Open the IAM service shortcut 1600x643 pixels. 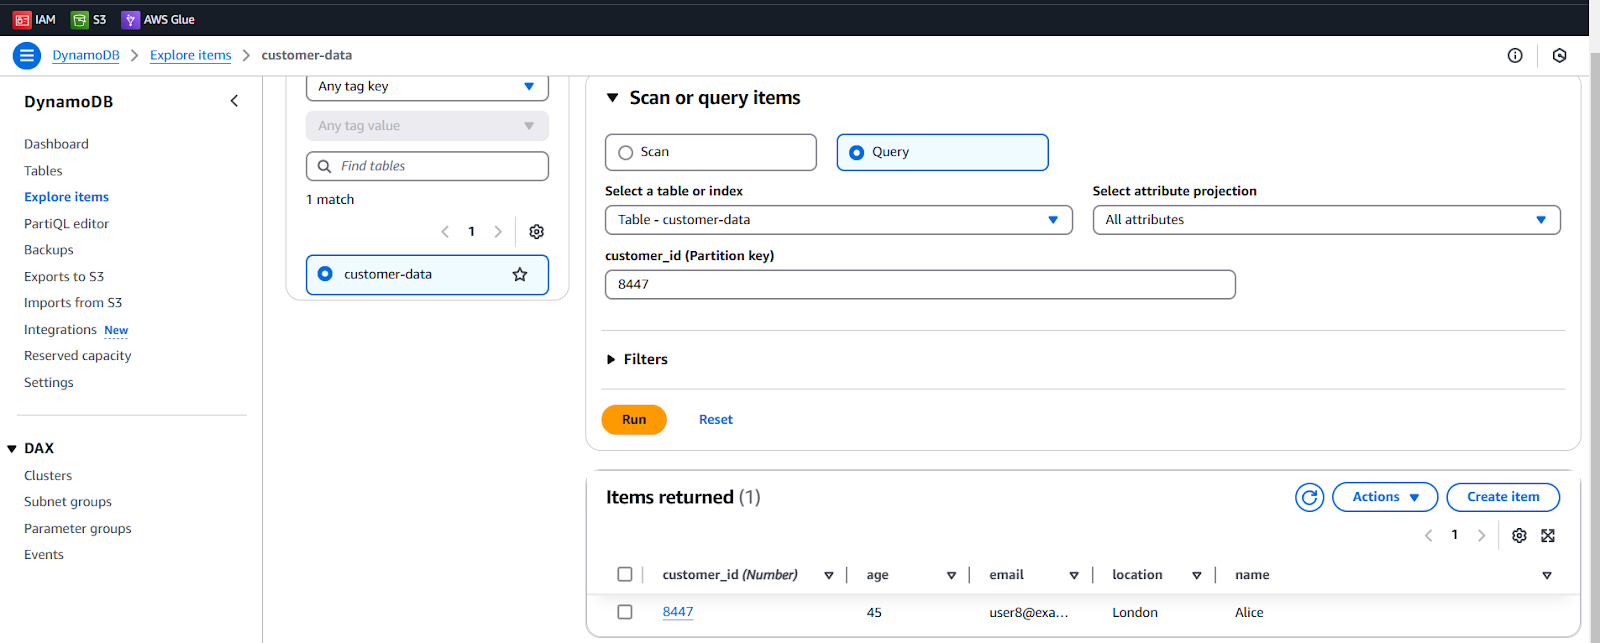[x=34, y=19]
